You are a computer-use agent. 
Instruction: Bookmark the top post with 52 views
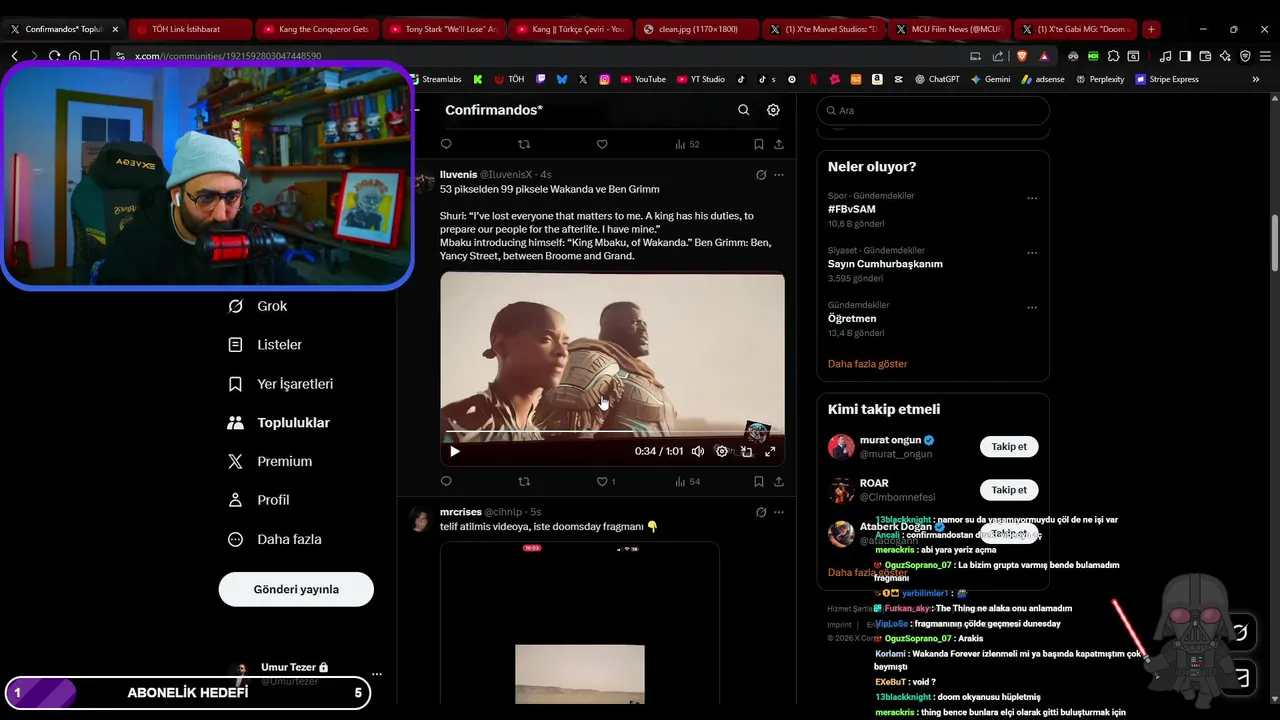[x=759, y=144]
